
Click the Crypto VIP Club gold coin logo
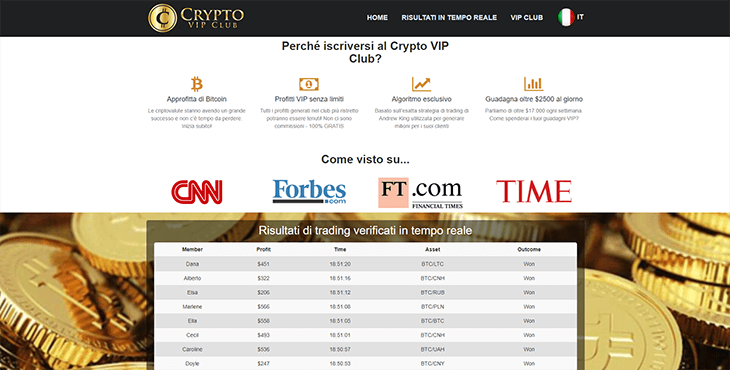tap(162, 18)
